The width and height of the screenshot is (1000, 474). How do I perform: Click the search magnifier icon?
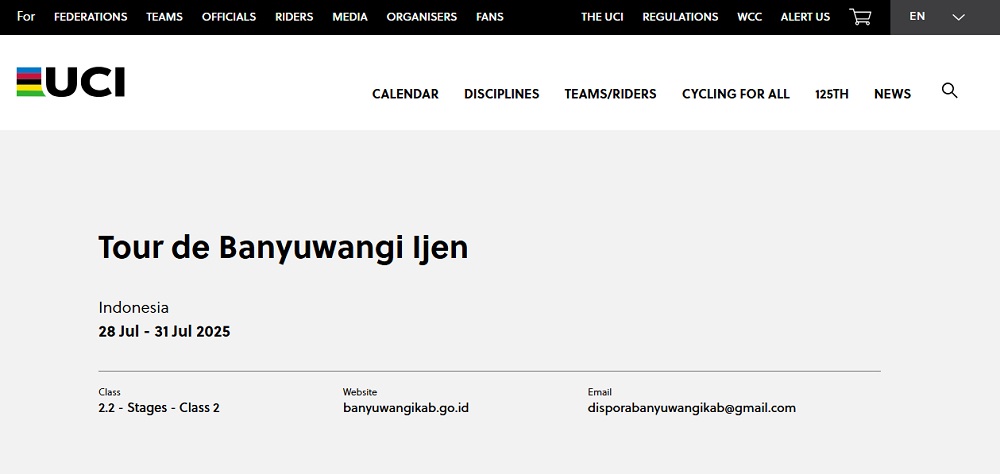tap(950, 91)
